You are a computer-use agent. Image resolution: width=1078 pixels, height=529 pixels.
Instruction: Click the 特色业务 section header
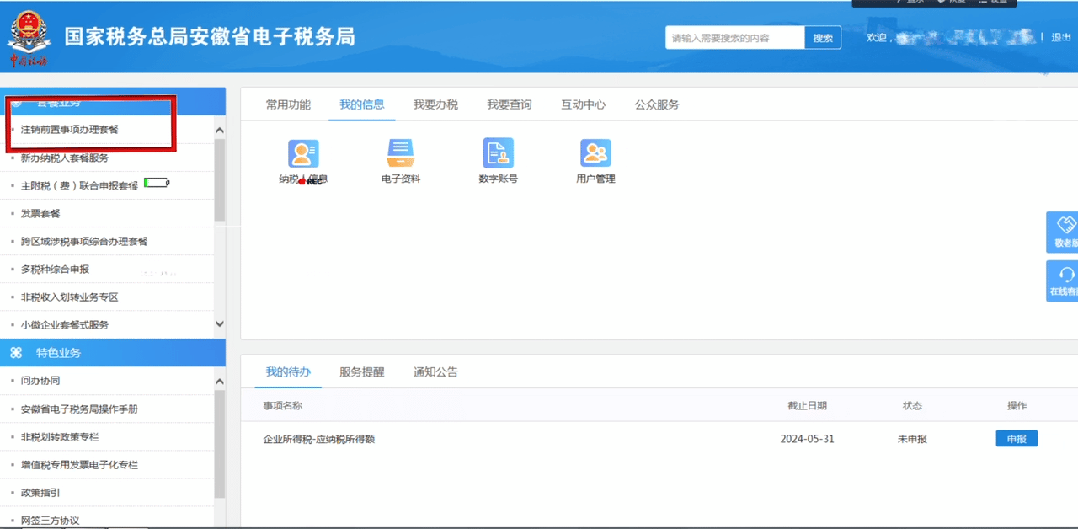tap(113, 353)
